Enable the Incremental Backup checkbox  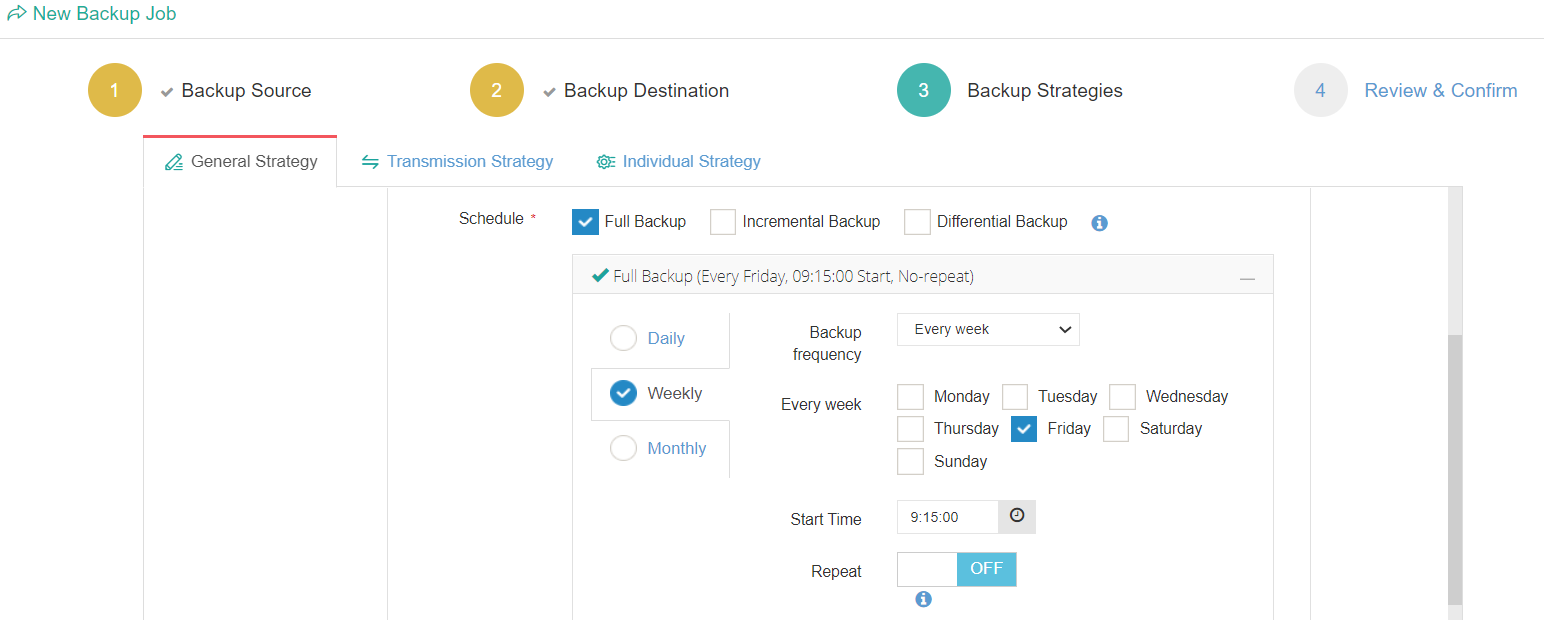point(723,222)
